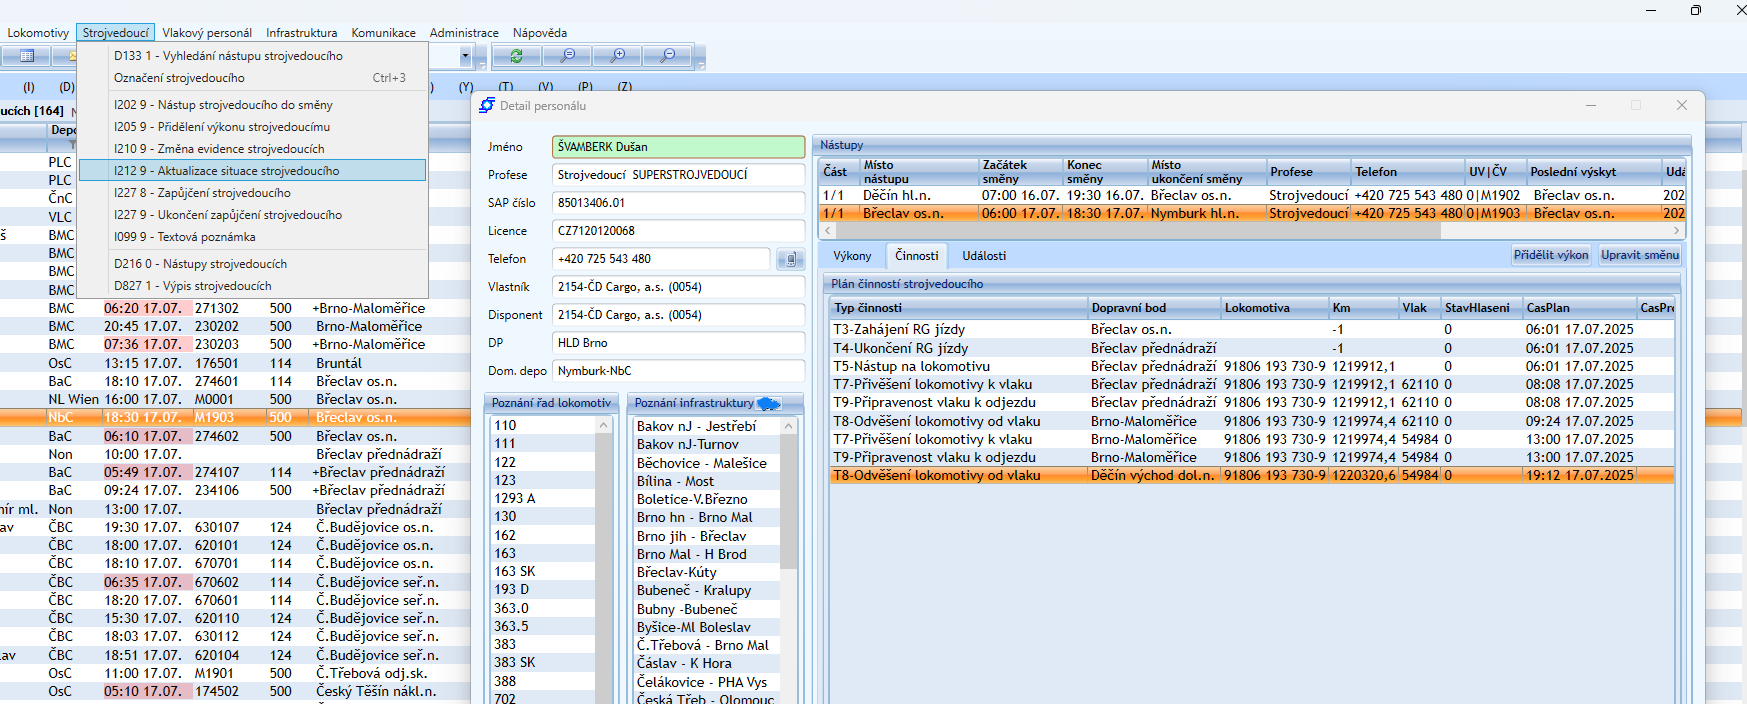Select Brno jih - Břeclav infrastructure item

(691, 536)
